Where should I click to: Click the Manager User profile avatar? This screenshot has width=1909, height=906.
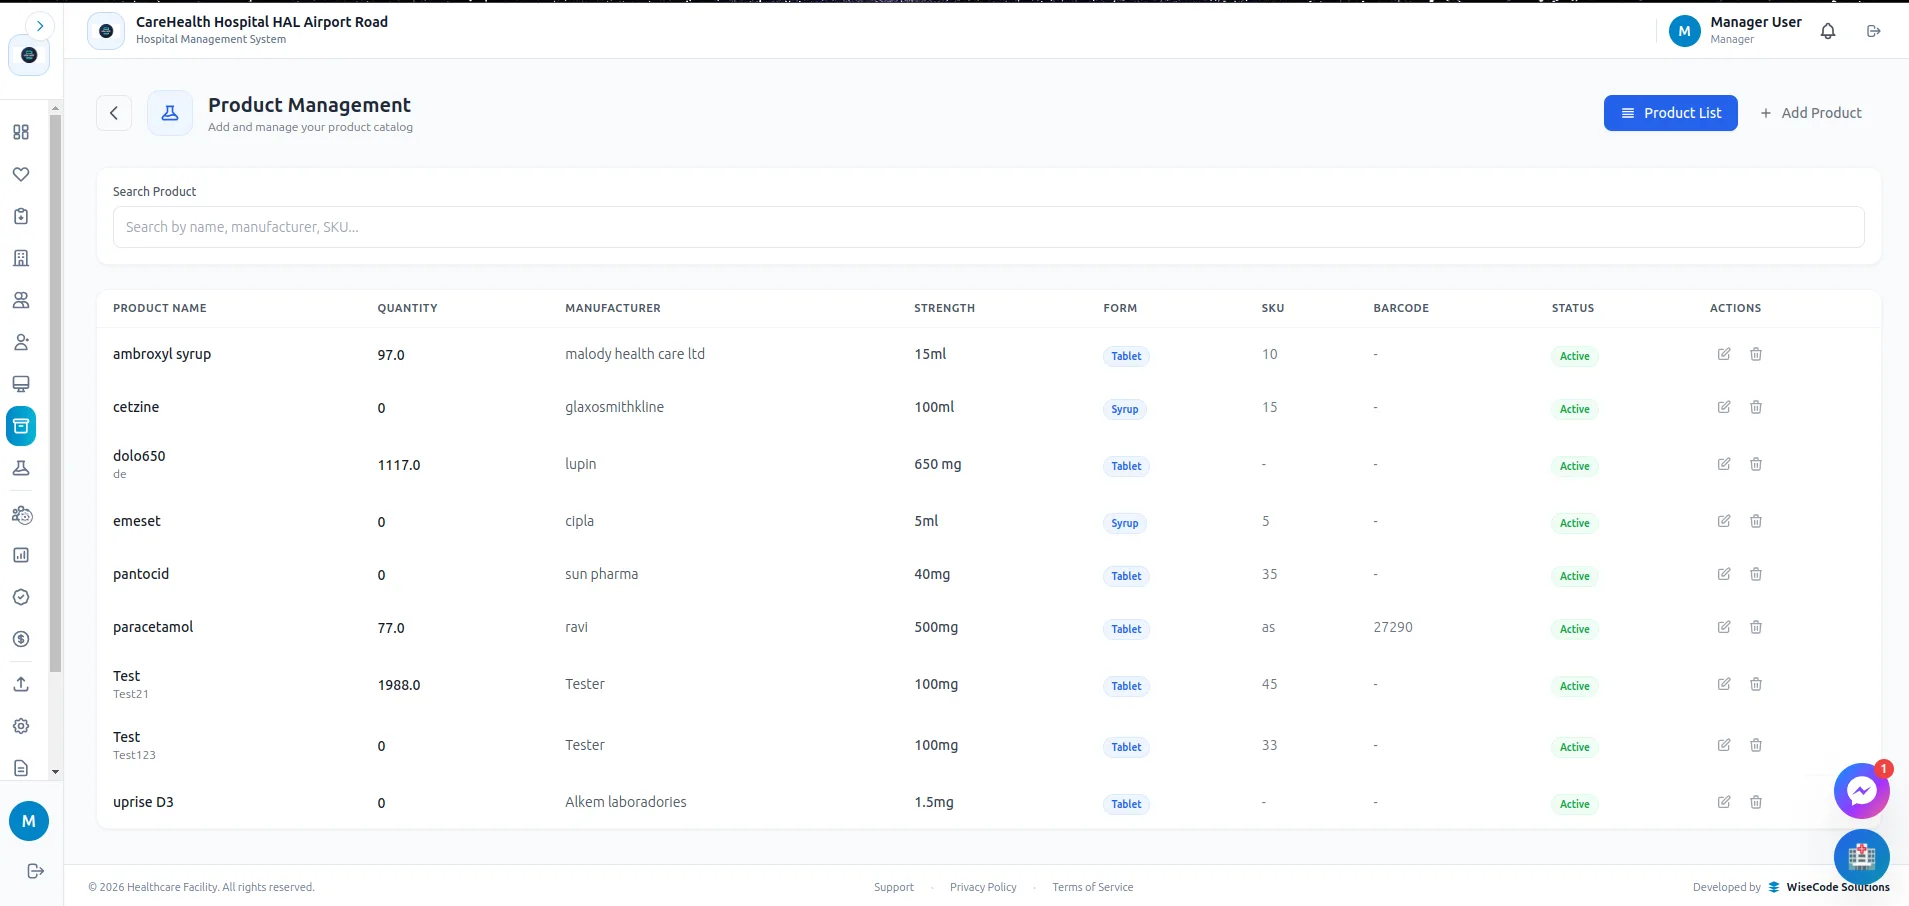(x=1685, y=31)
